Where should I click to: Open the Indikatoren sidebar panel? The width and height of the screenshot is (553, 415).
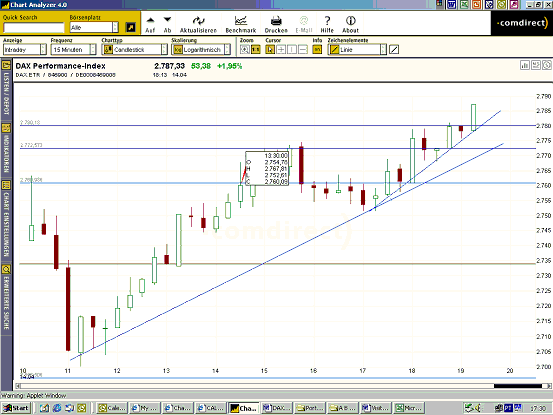6,153
